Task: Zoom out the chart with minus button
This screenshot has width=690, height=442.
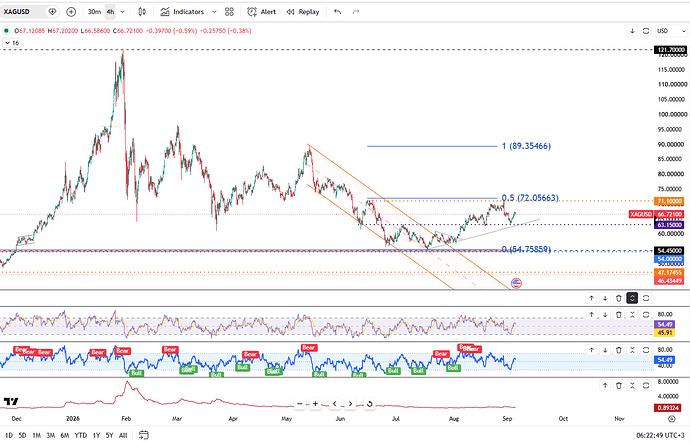Action: coord(300,404)
